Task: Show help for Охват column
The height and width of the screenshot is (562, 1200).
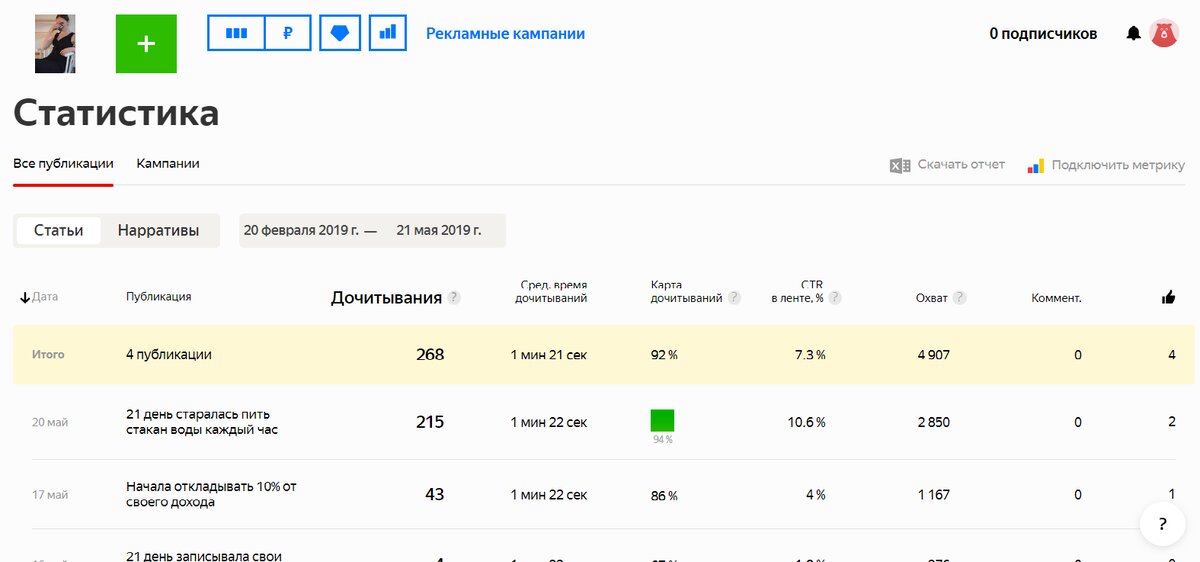Action: tap(960, 298)
